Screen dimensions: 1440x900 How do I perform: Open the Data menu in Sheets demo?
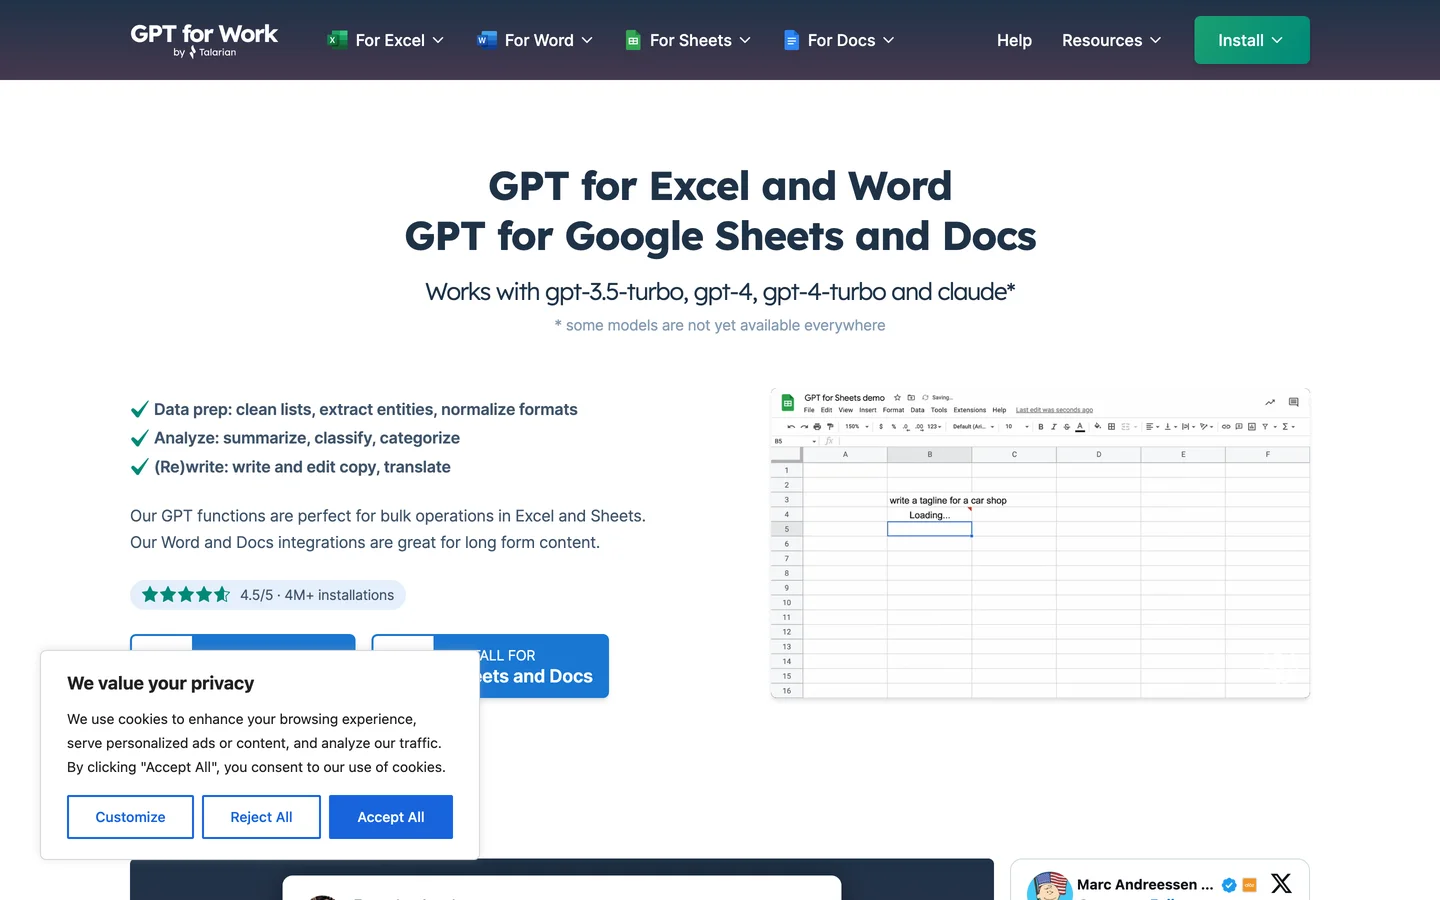(x=917, y=410)
